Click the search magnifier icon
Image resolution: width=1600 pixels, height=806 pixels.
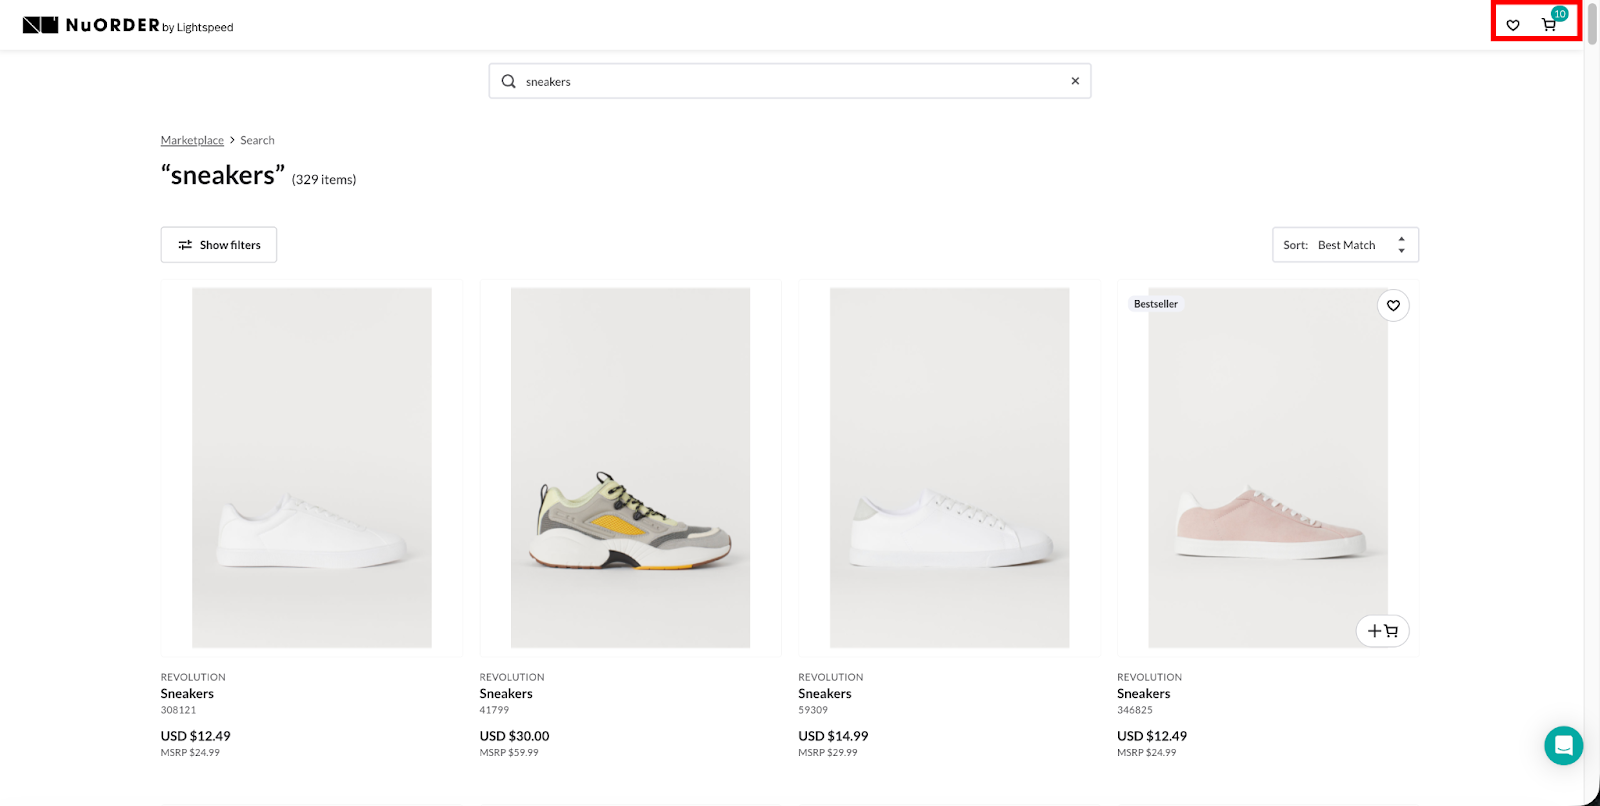508,81
